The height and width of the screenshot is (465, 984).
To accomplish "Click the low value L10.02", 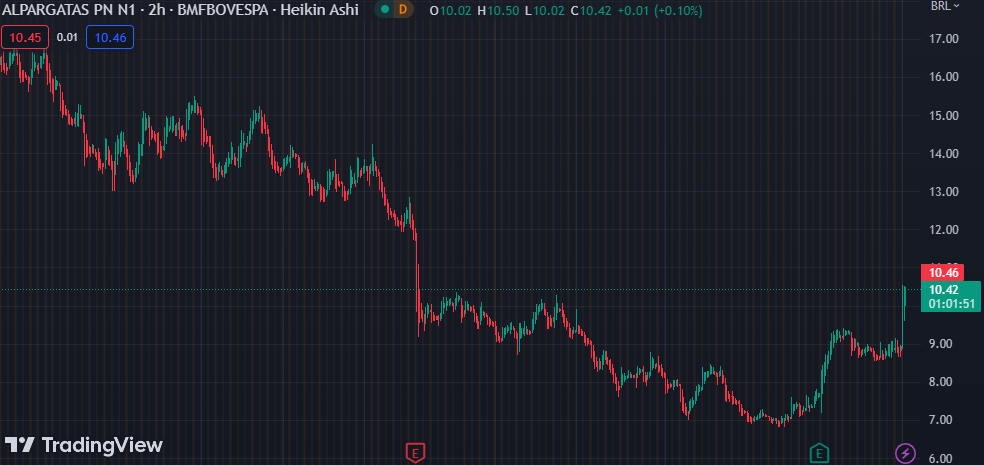I will (x=545, y=11).
